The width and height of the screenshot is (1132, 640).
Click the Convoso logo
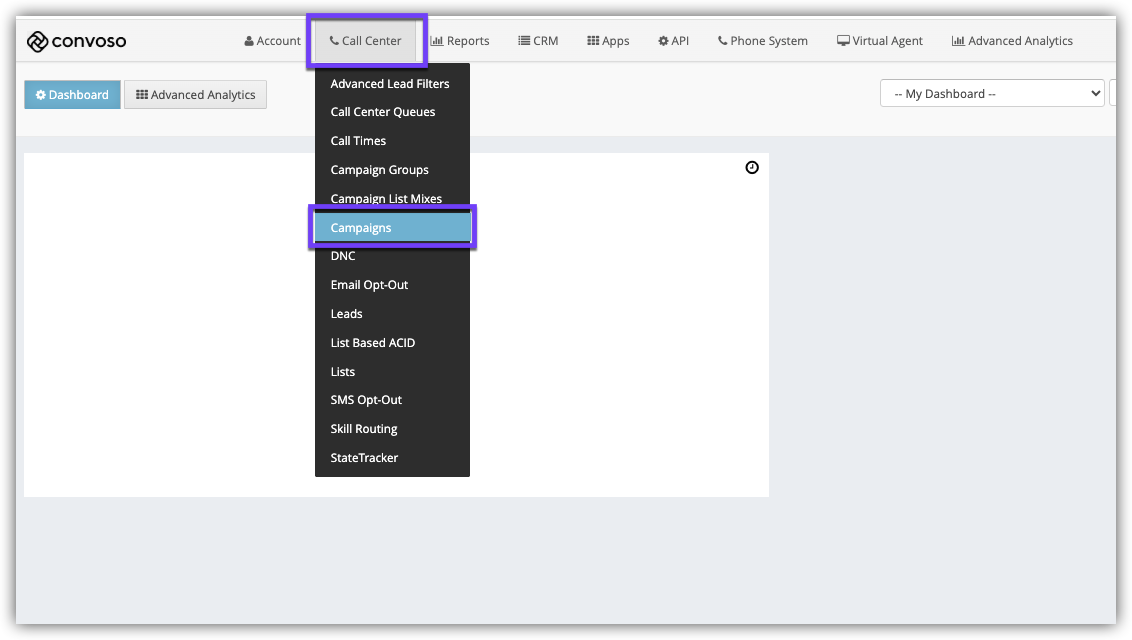coord(77,41)
